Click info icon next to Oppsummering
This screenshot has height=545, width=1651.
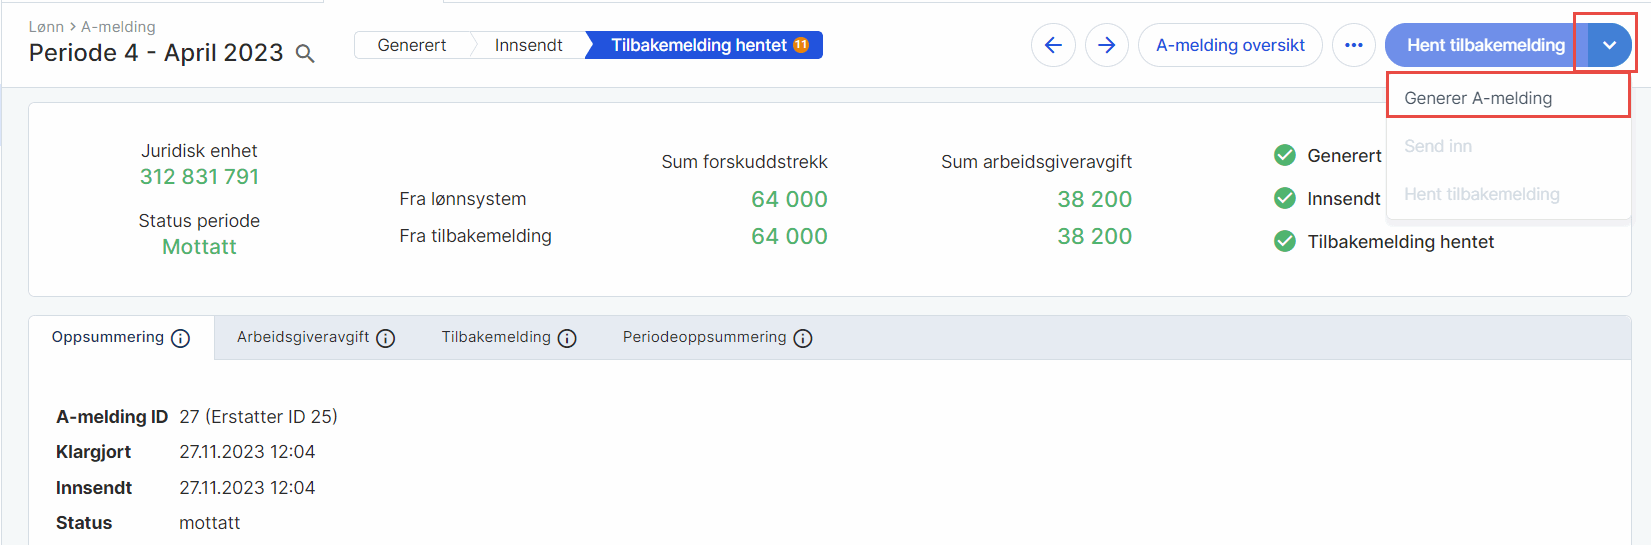click(x=181, y=339)
